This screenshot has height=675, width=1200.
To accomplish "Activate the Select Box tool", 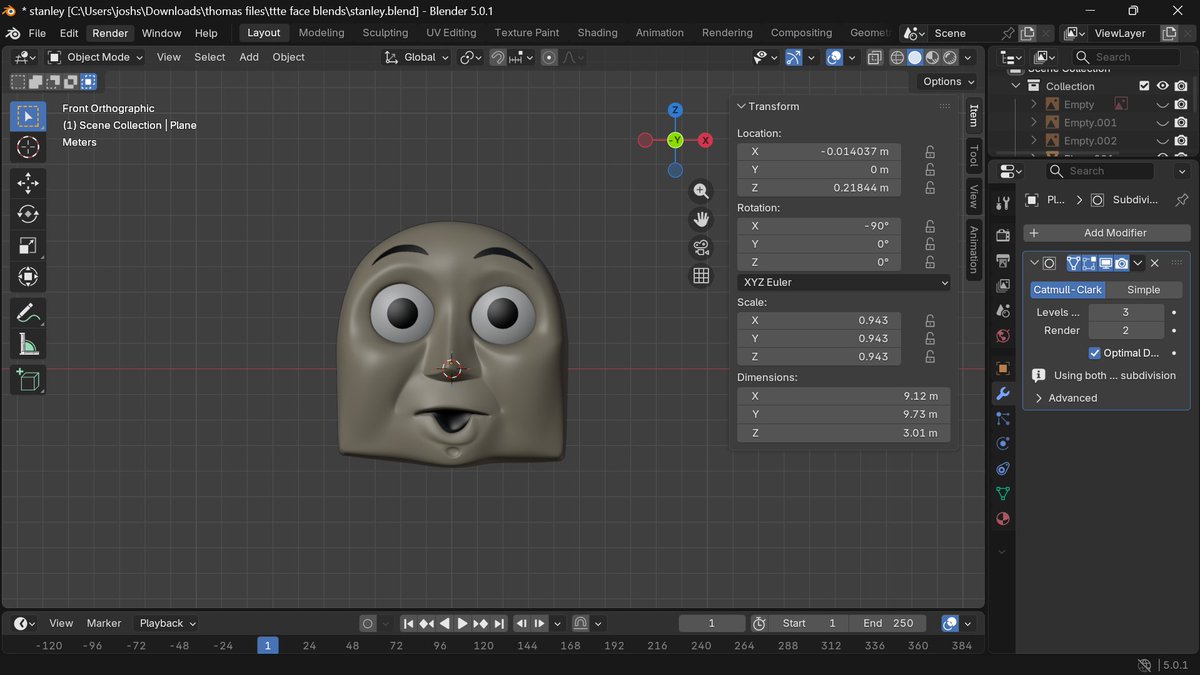I will click(x=28, y=117).
